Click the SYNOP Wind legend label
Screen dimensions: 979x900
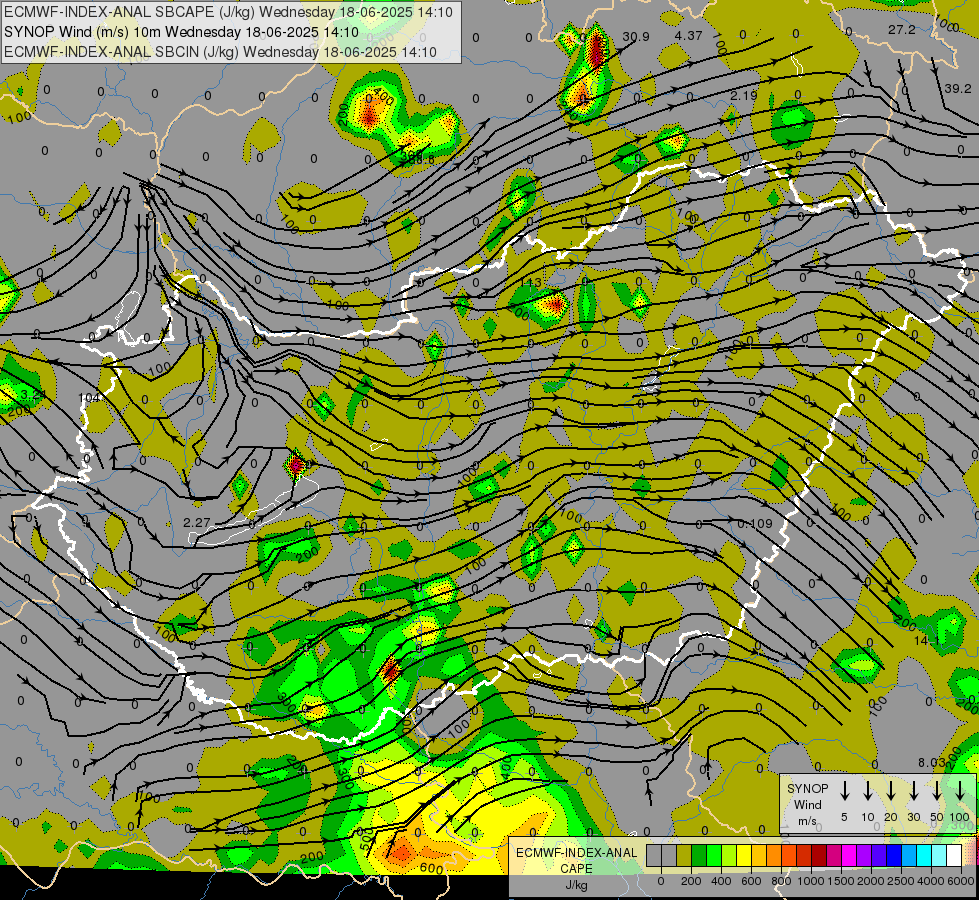coord(807,797)
